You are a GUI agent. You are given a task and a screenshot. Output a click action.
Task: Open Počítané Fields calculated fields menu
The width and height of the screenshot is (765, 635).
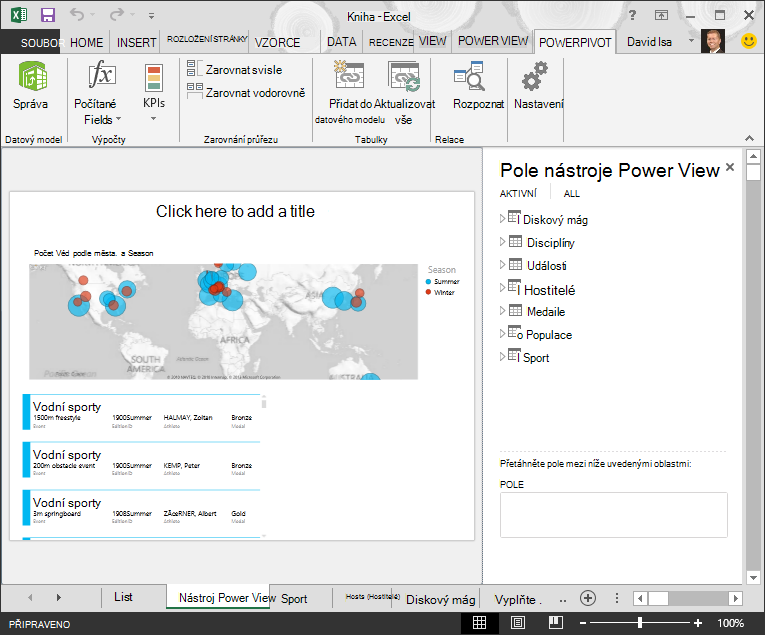point(98,93)
